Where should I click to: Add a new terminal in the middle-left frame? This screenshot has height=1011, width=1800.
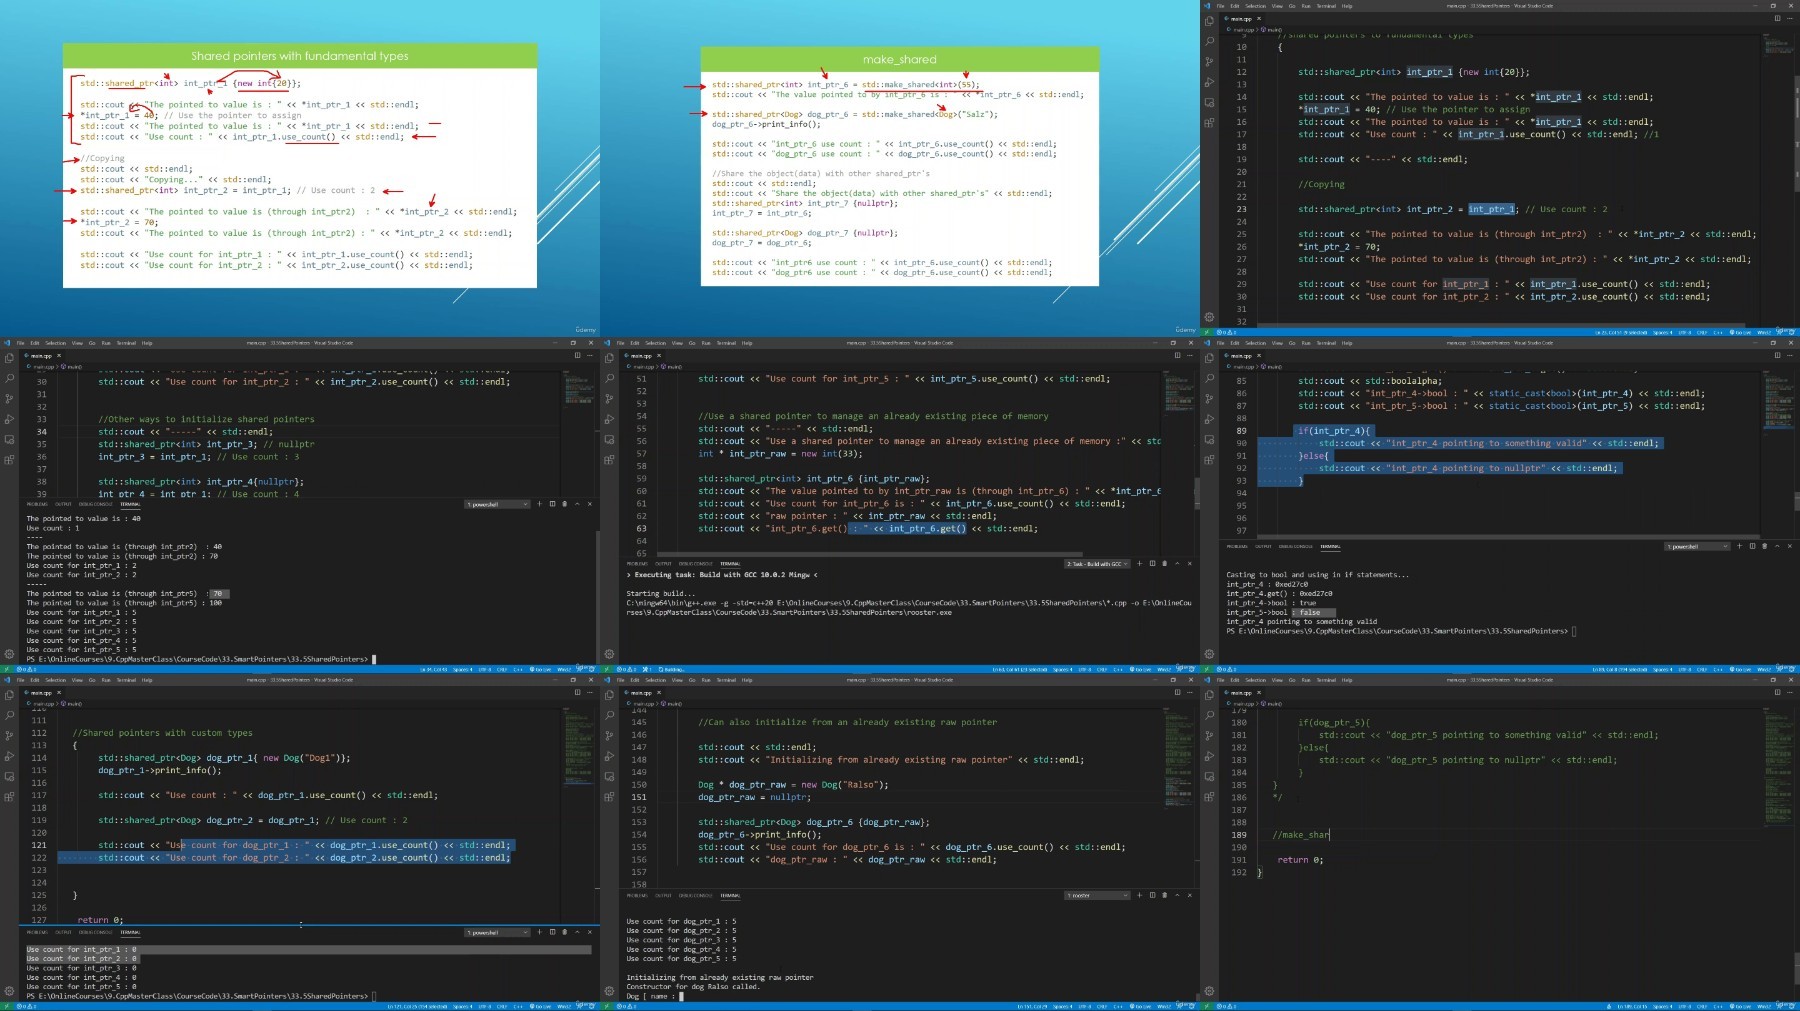540,504
